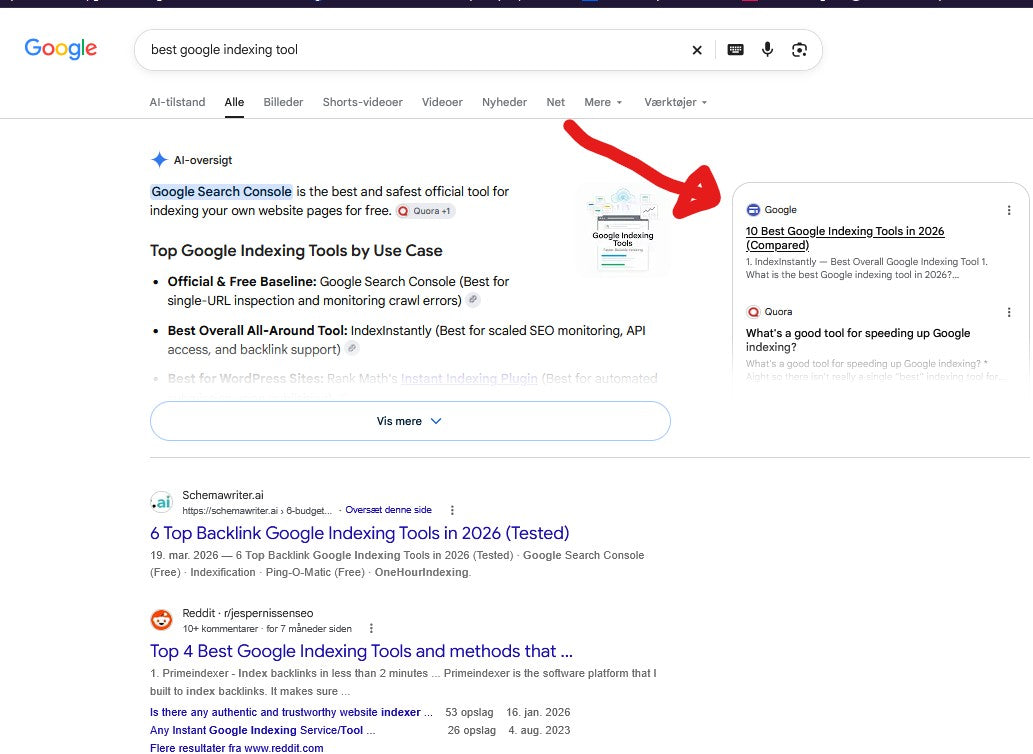The image size is (1033, 754).
Task: Open the on-screen keyboard icon
Action: [x=735, y=49]
